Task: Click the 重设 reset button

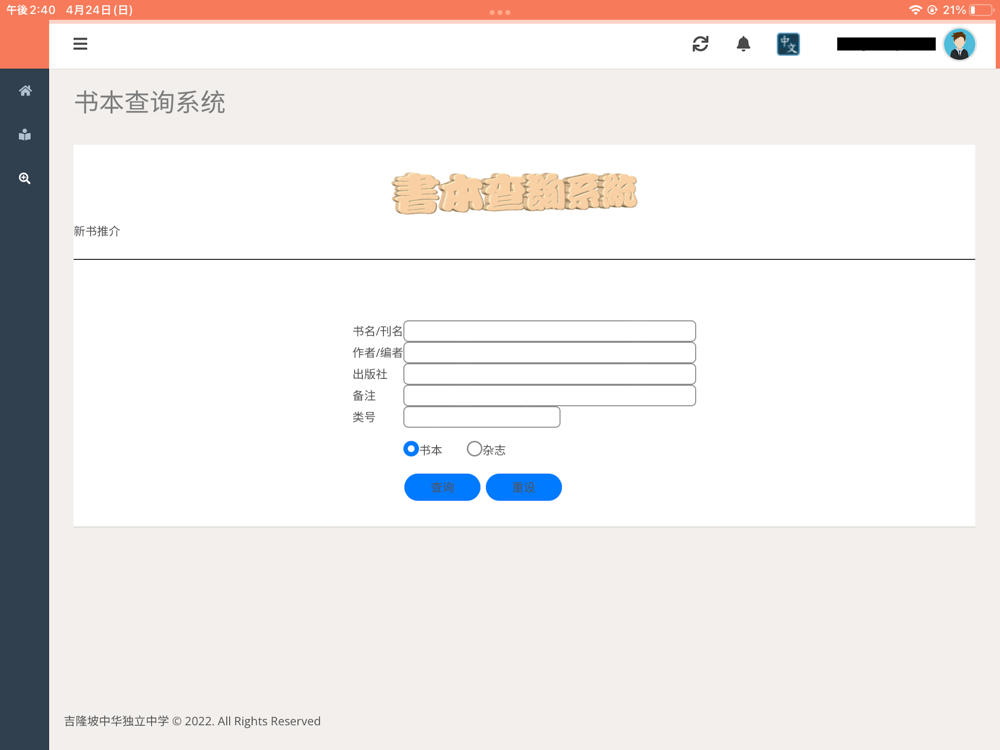Action: [524, 487]
